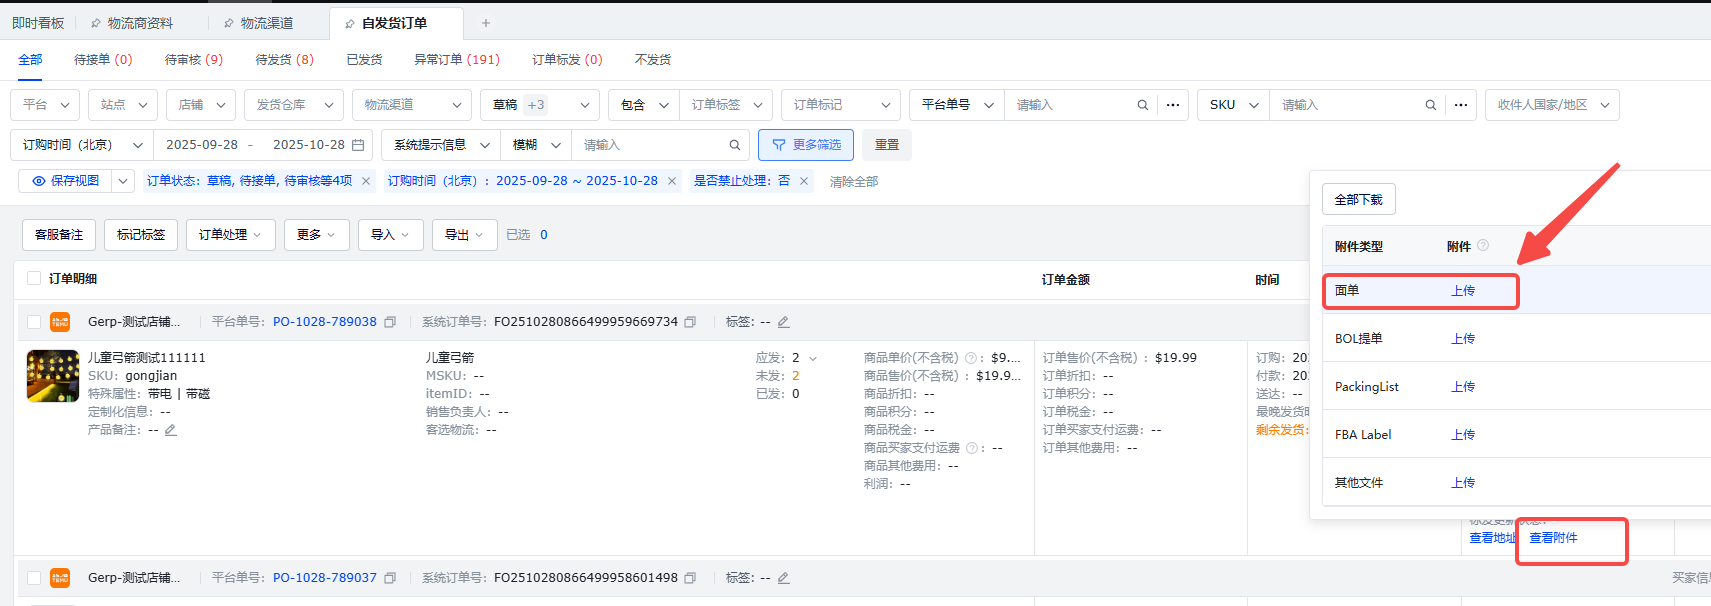Click 全部下载 button in attachment panel
Viewport: 1711px width, 606px height.
click(1358, 199)
